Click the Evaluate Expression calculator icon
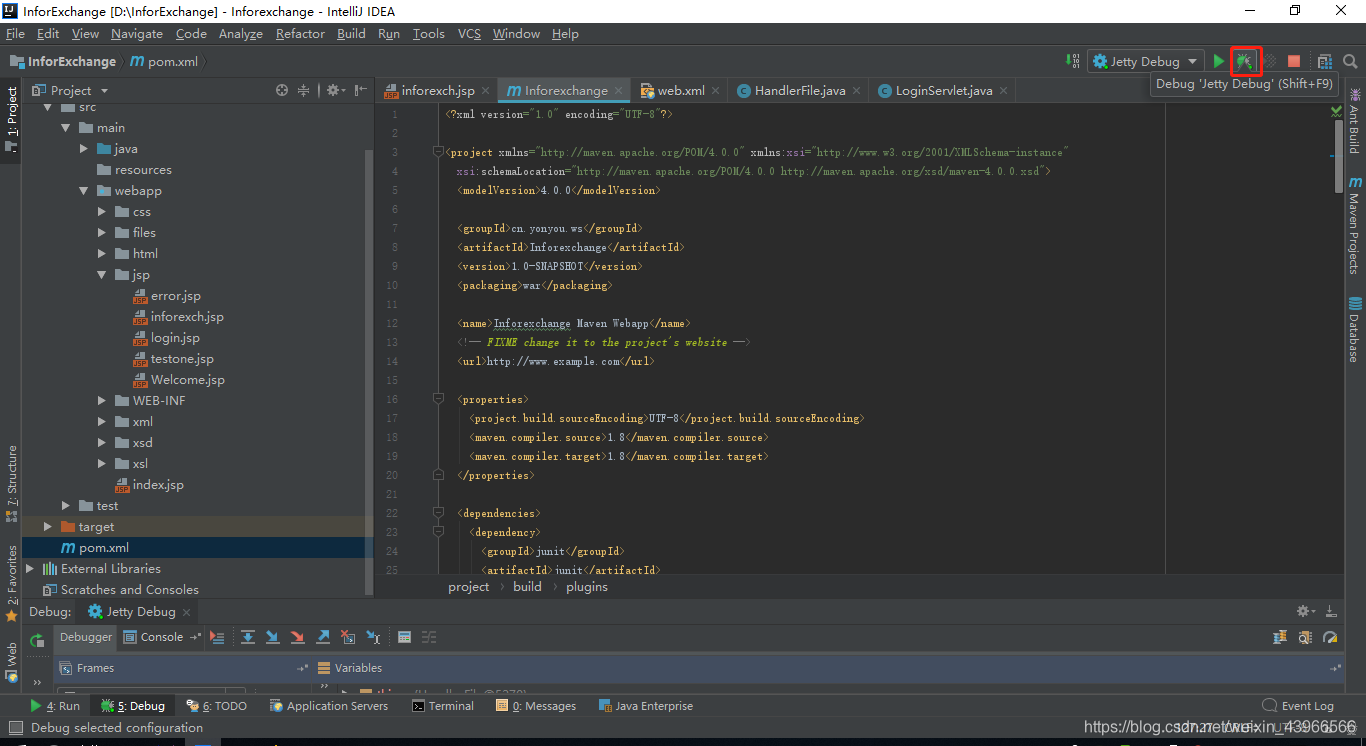1366x746 pixels. pyautogui.click(x=404, y=637)
